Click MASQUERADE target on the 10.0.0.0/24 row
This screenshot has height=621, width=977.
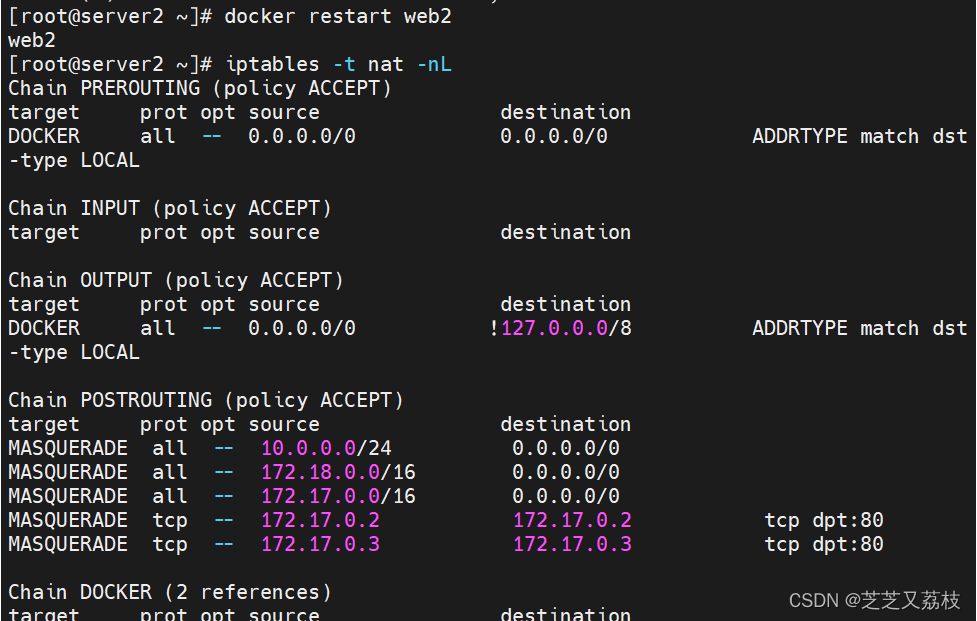(68, 449)
